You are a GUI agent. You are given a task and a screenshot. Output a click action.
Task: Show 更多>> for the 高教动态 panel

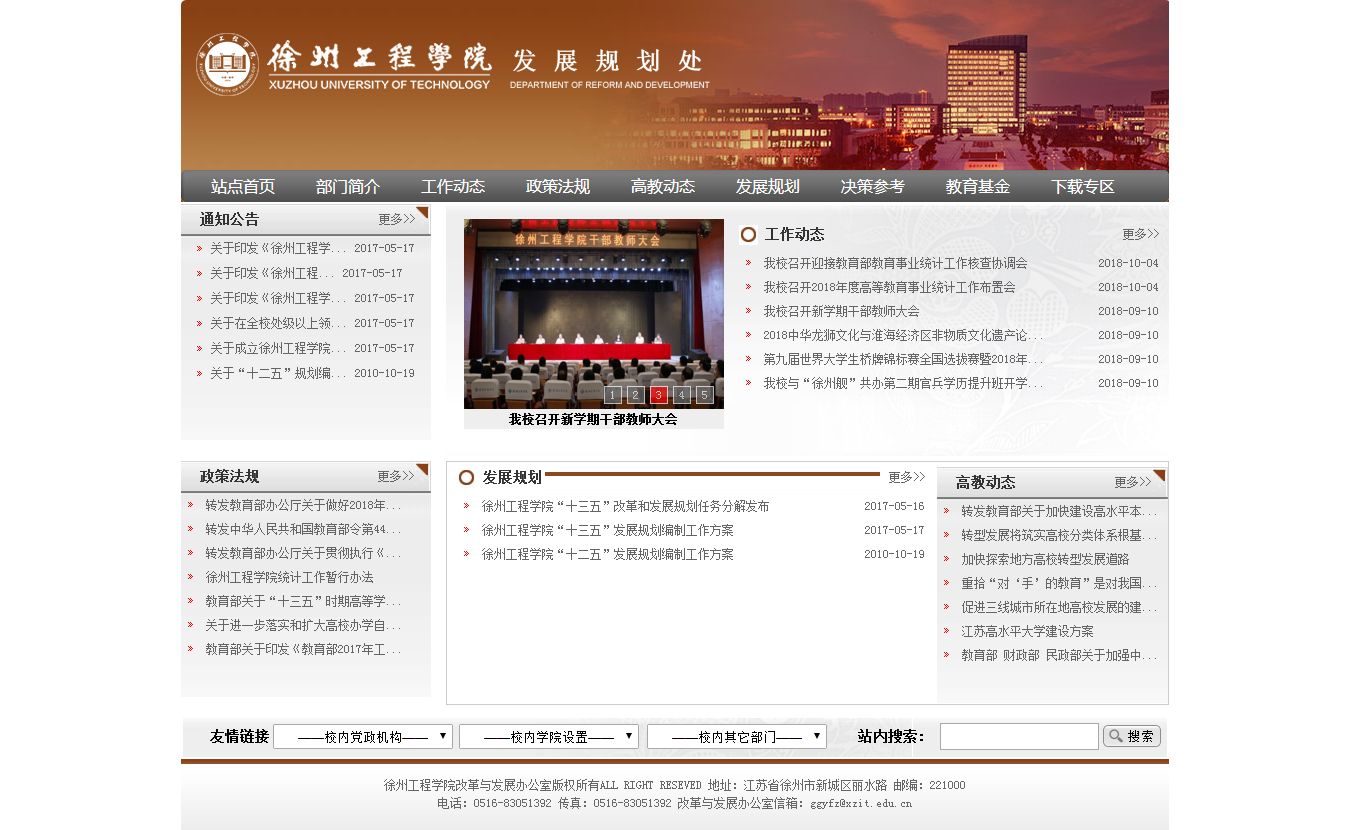tap(1133, 482)
